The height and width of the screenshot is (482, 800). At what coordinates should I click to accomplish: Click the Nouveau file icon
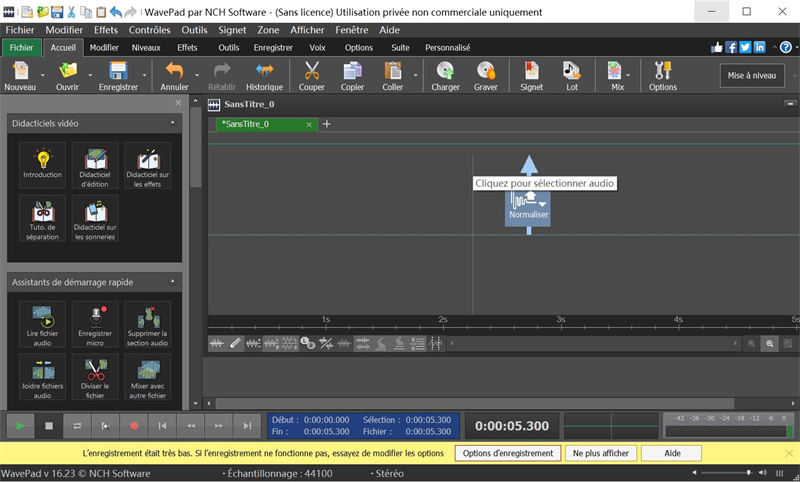click(x=20, y=75)
